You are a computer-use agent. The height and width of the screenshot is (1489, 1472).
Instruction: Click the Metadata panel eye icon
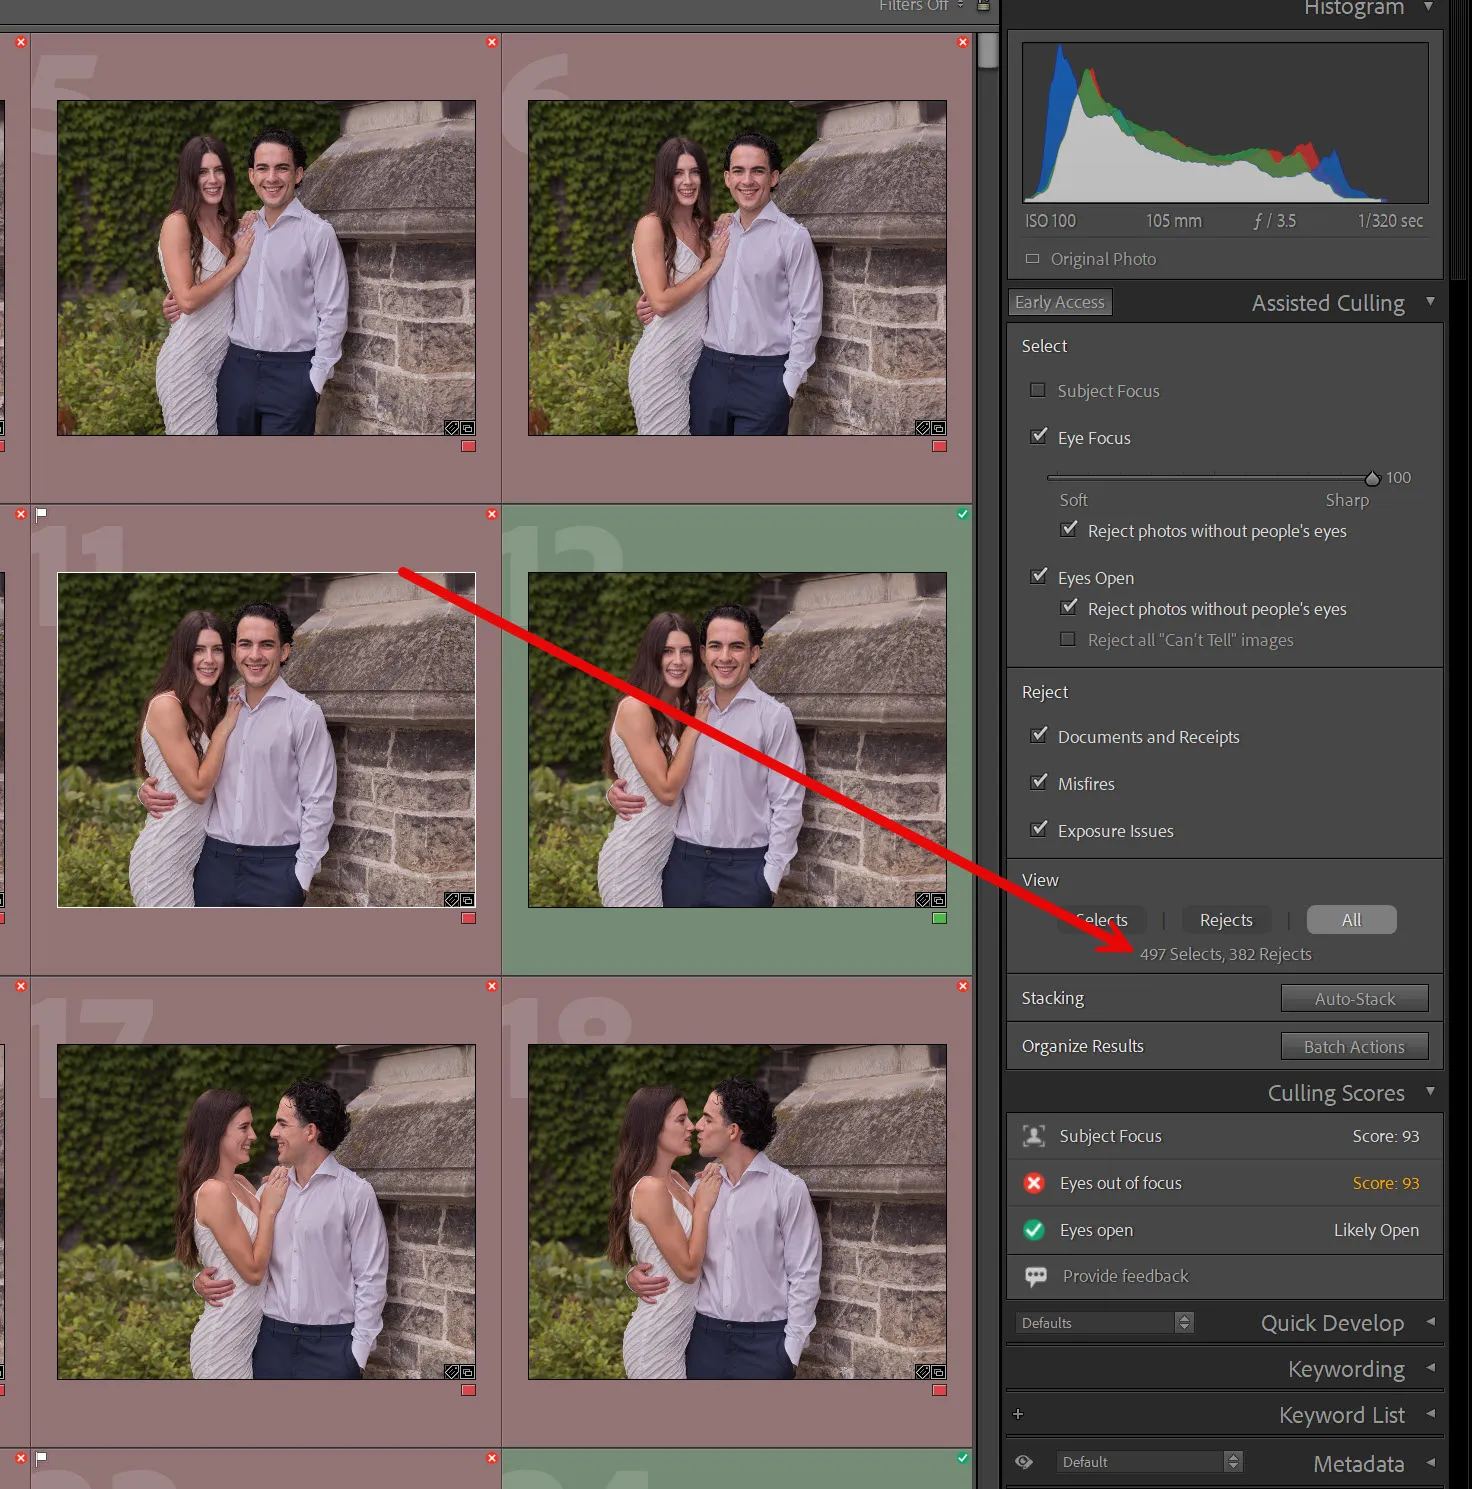pos(1024,1462)
